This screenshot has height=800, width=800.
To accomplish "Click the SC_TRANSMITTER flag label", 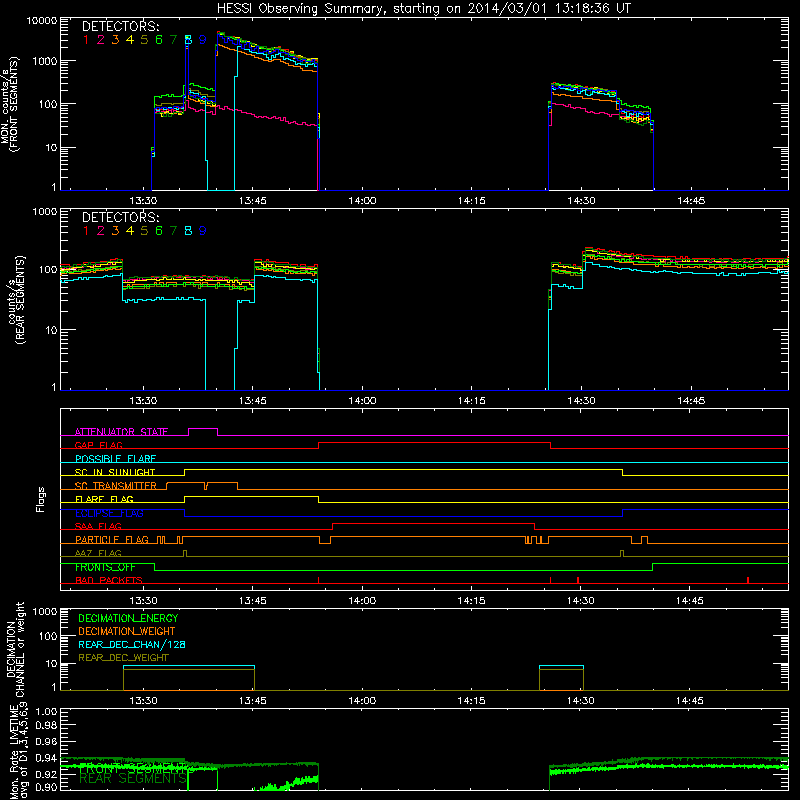I will click(x=116, y=486).
